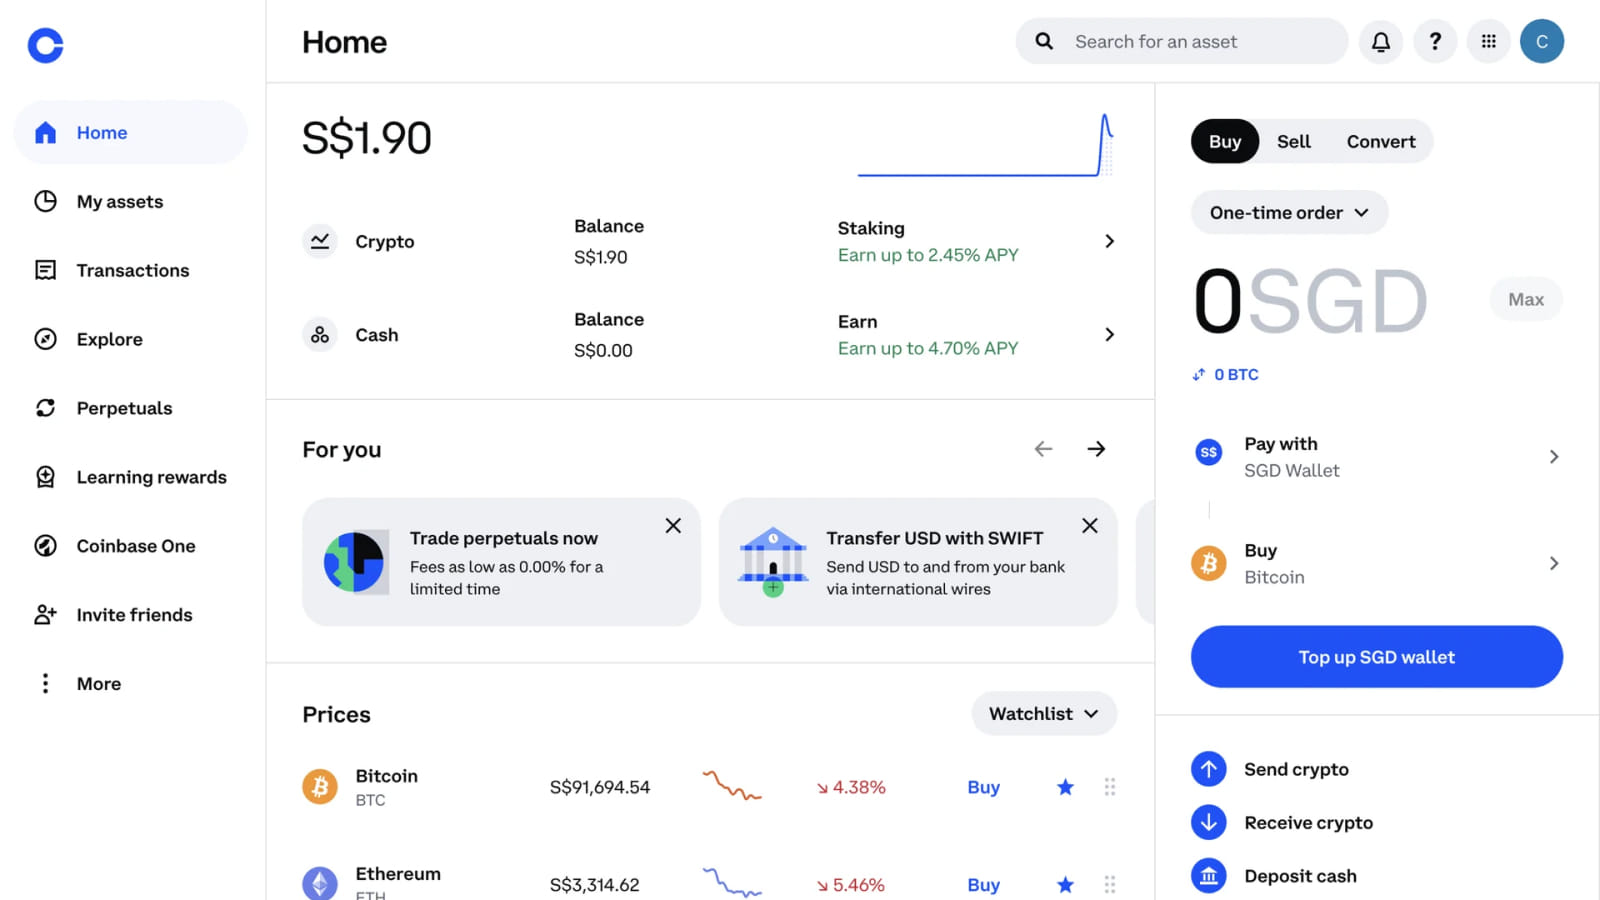The width and height of the screenshot is (1600, 900).
Task: Star the Ethereum watchlist toggle
Action: coord(1064,884)
